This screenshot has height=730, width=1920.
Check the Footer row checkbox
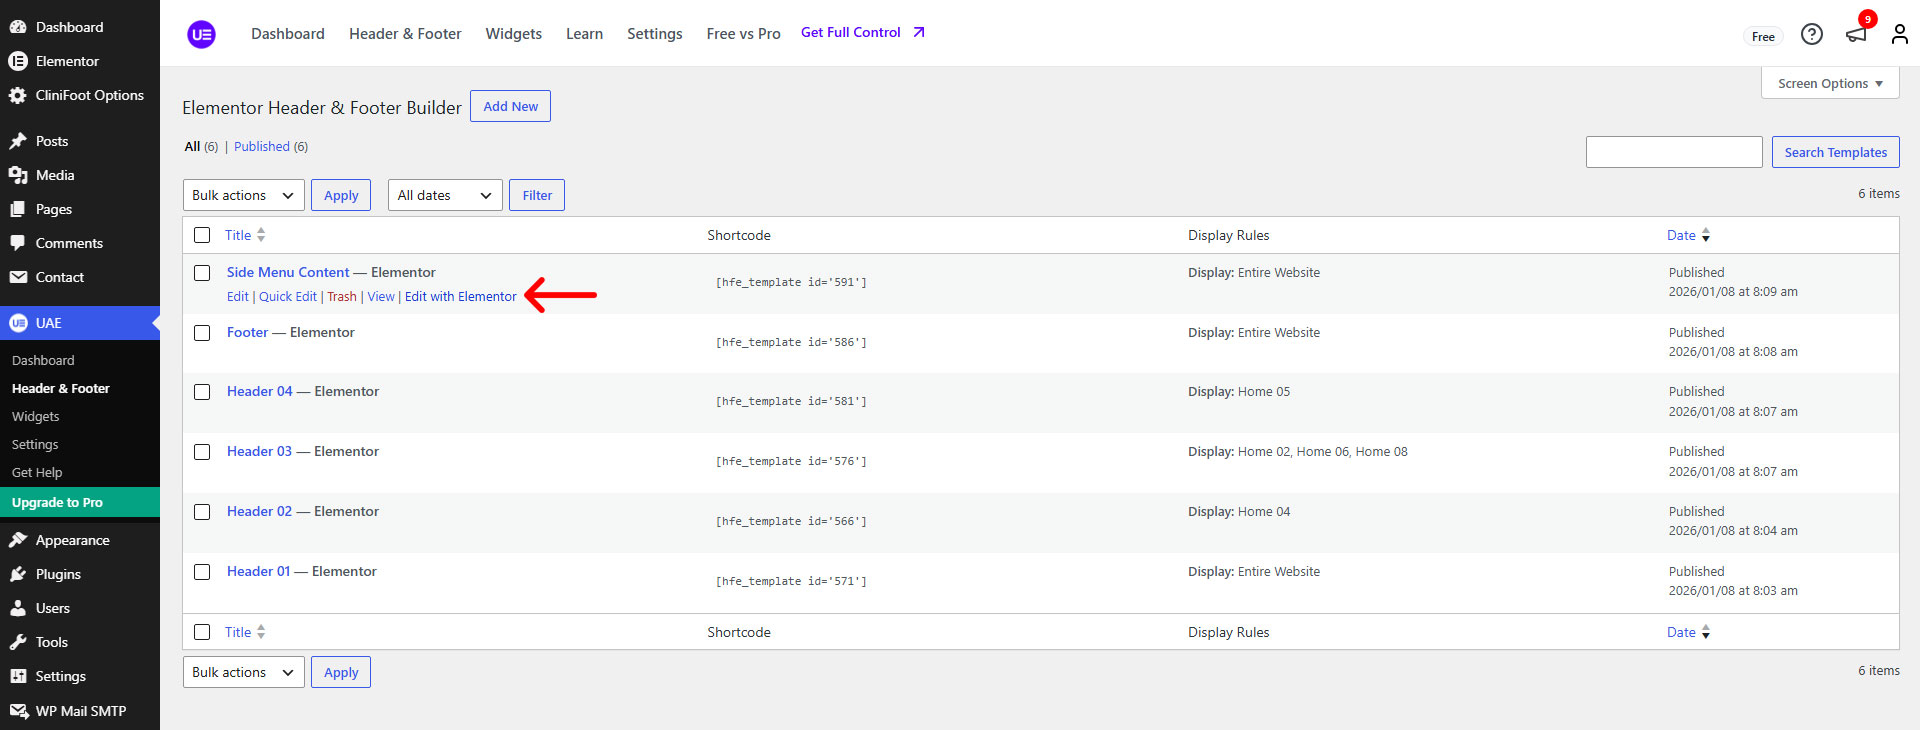point(202,333)
